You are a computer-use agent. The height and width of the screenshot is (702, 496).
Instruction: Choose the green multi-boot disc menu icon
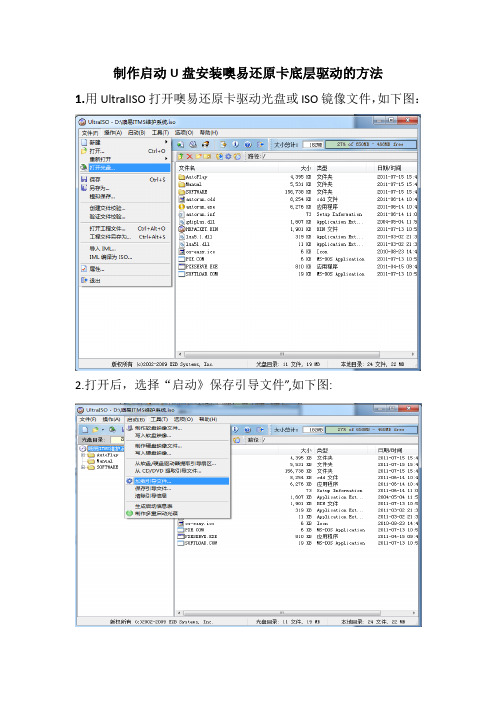pyautogui.click(x=129, y=513)
